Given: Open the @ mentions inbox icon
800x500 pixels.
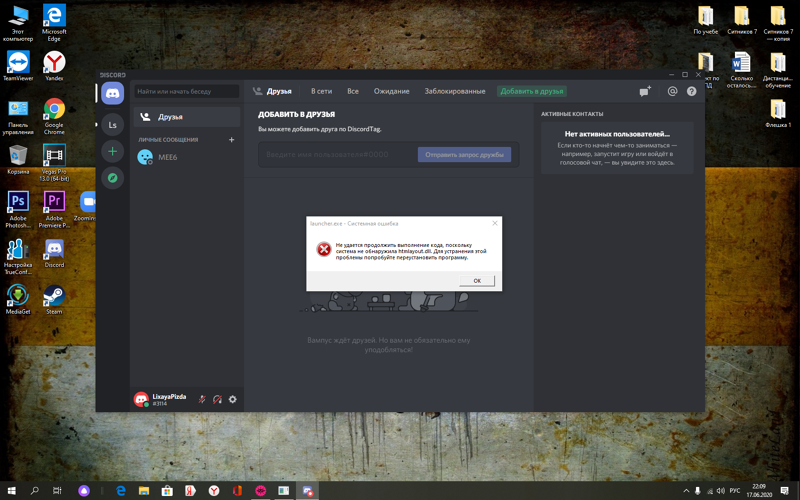Looking at the screenshot, I should click(x=672, y=91).
